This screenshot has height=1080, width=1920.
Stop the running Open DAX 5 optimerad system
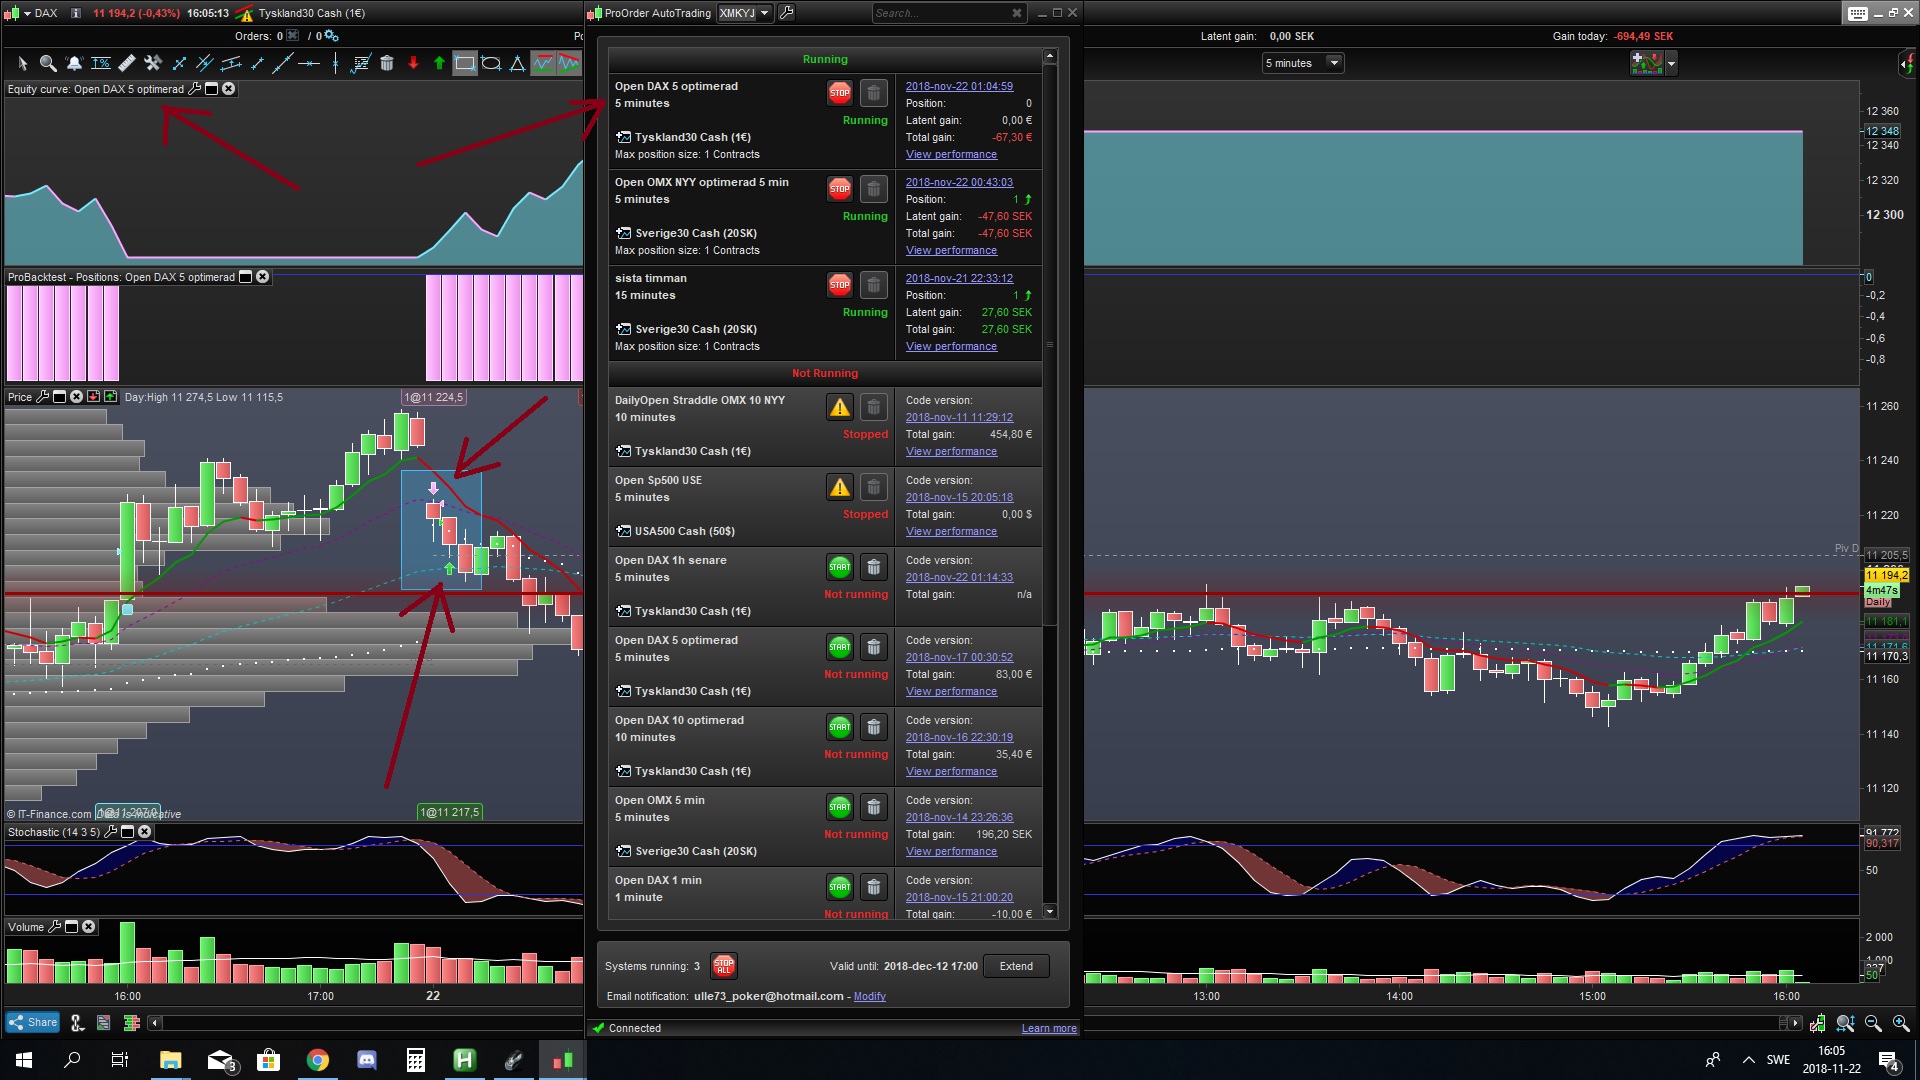[839, 93]
